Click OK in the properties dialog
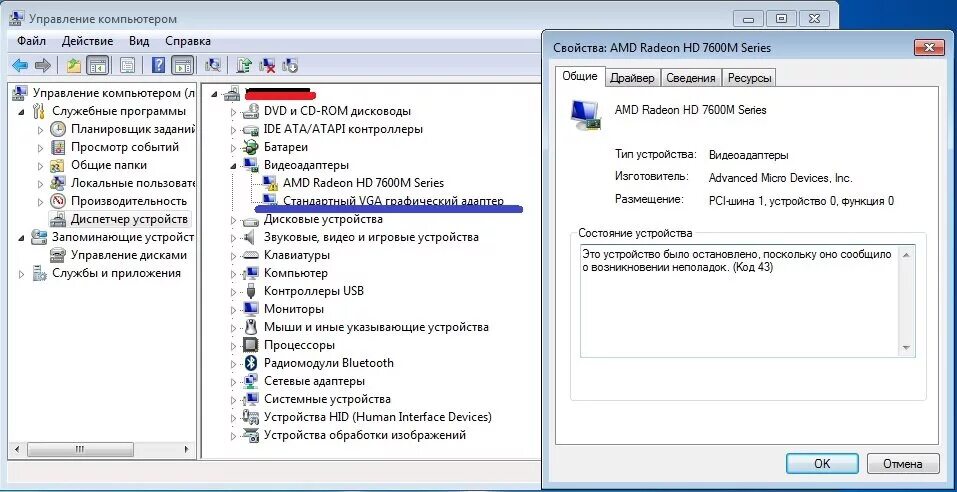This screenshot has width=957, height=492. pyautogui.click(x=822, y=464)
